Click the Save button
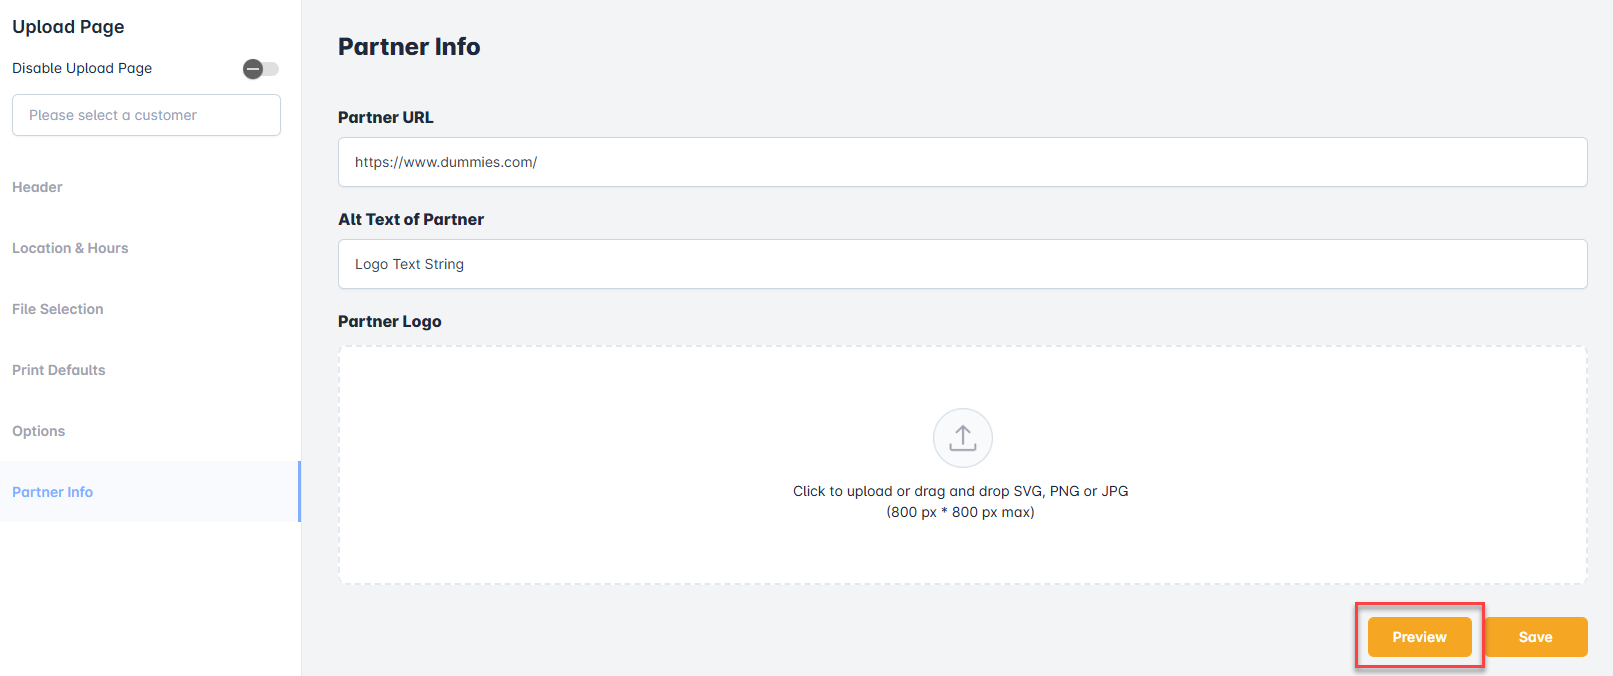This screenshot has width=1613, height=676. click(x=1535, y=637)
